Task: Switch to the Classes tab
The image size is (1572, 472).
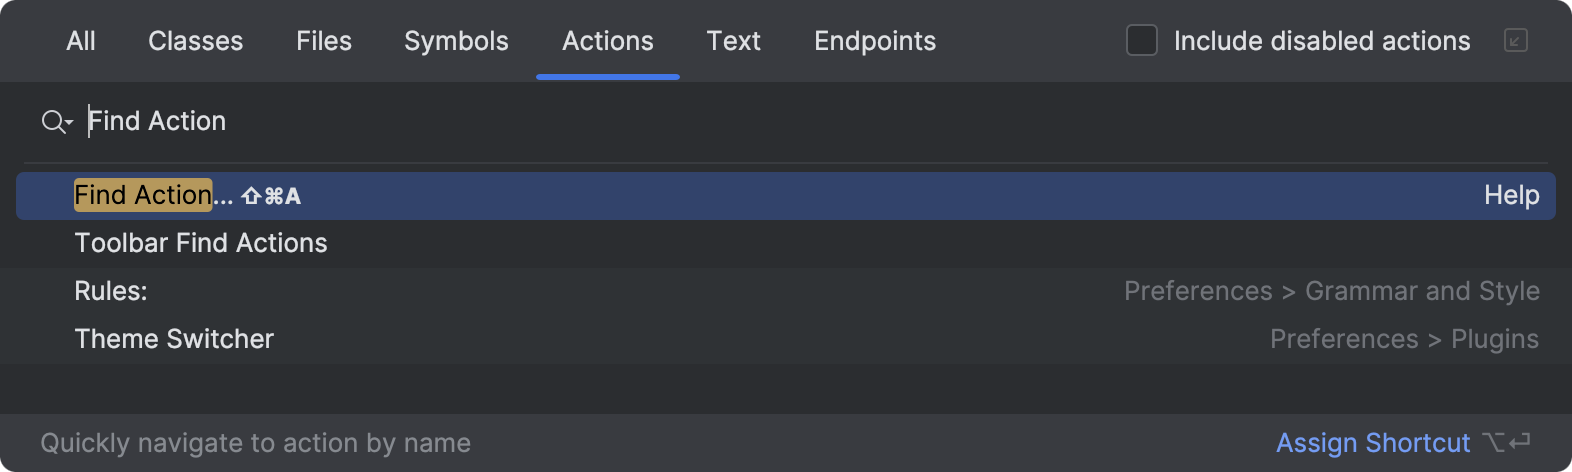Action: (195, 41)
